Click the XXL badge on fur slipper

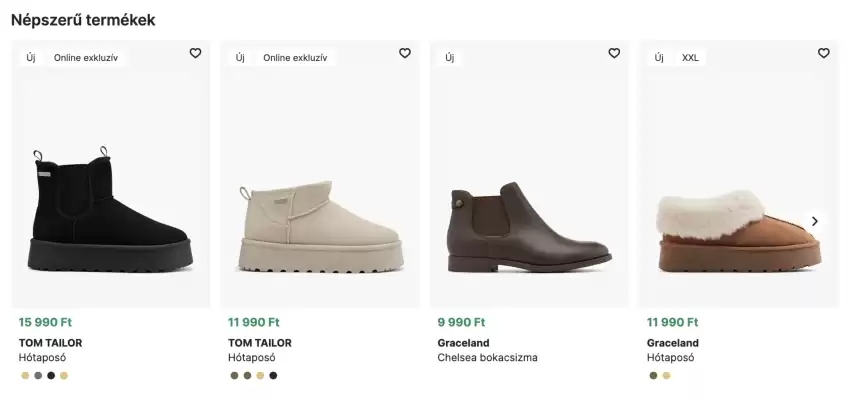[x=690, y=58]
